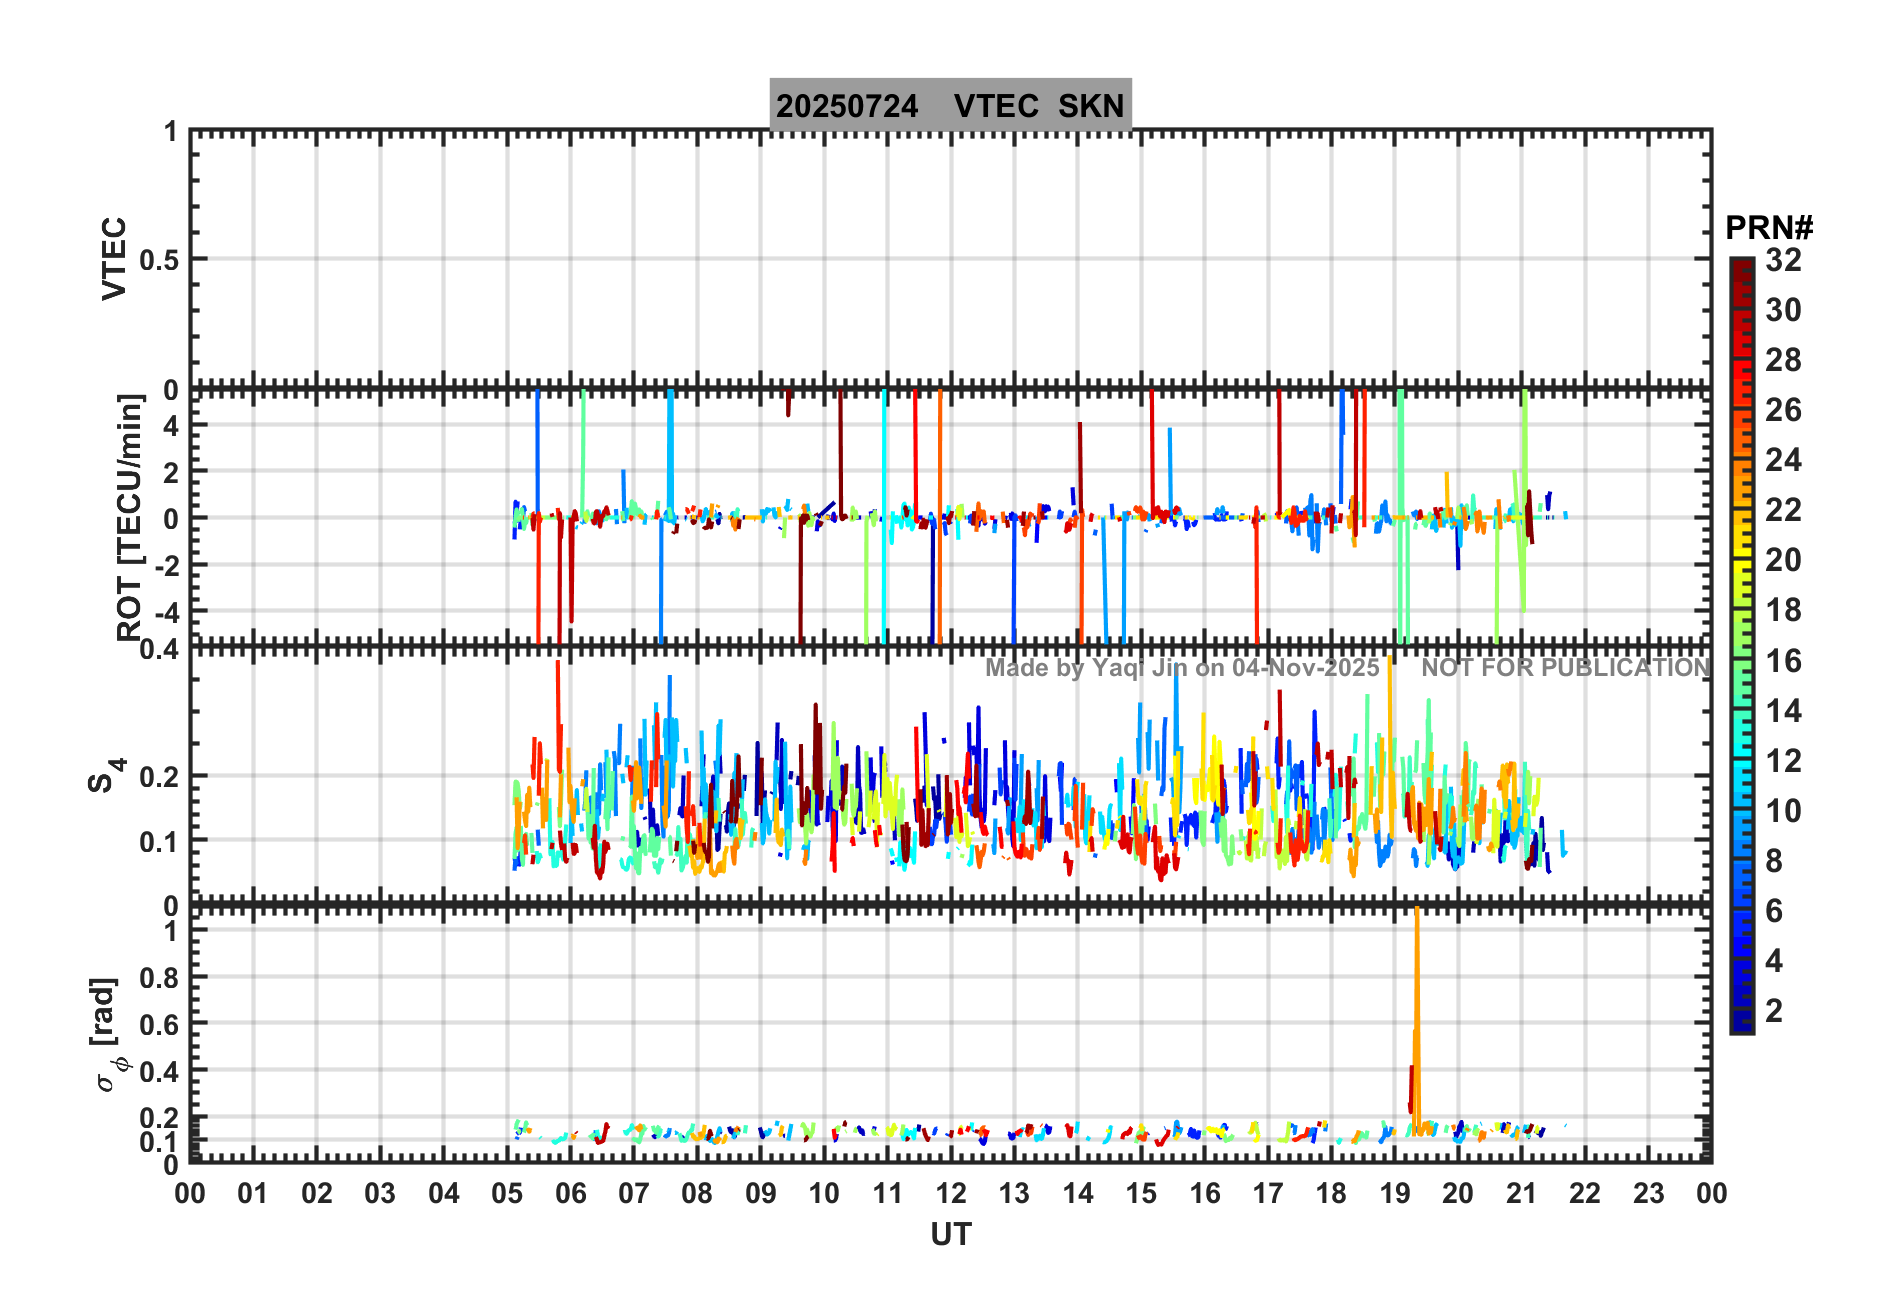Select the 0.6 tick on σφ axis

click(x=159, y=1024)
